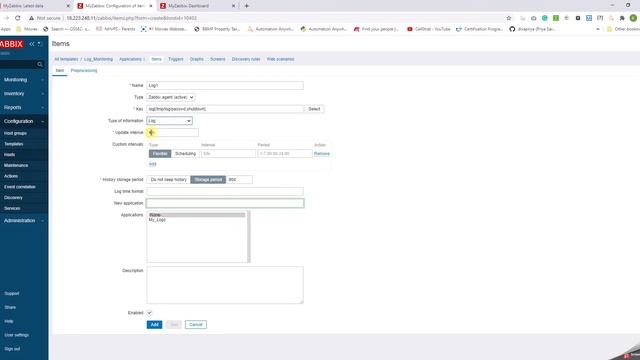Open the Web scenarios tab
This screenshot has width=640, height=360.
coord(280,59)
